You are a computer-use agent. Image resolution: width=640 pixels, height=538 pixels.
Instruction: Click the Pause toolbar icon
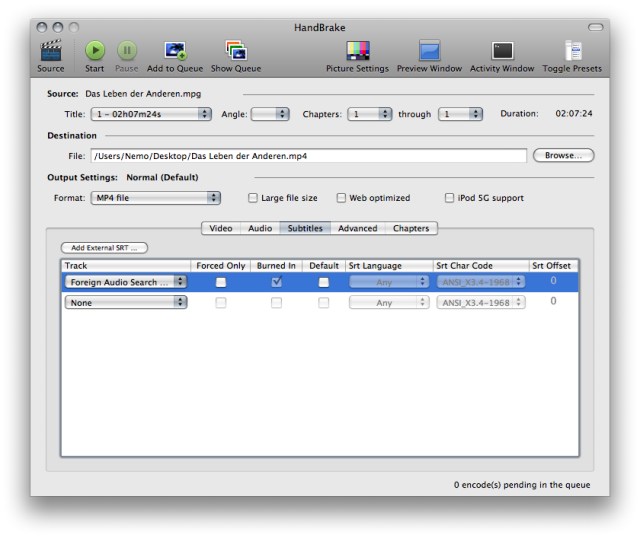coord(127,51)
